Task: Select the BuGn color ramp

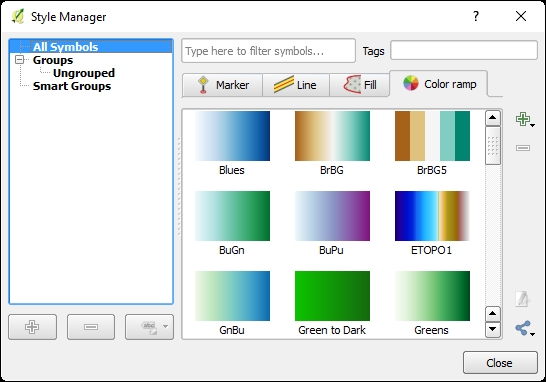Action: tap(232, 223)
